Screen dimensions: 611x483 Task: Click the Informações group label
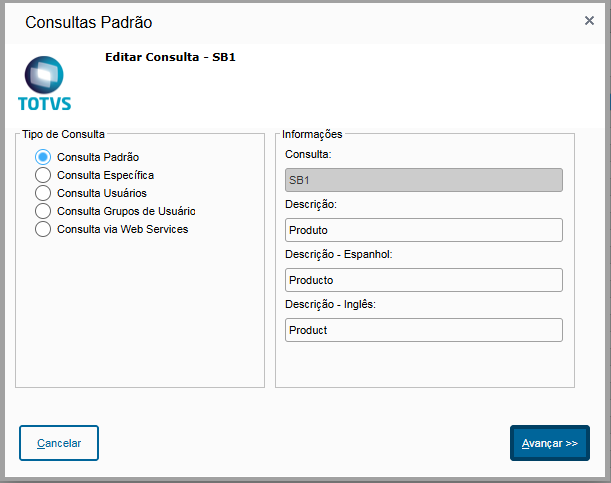[312, 134]
